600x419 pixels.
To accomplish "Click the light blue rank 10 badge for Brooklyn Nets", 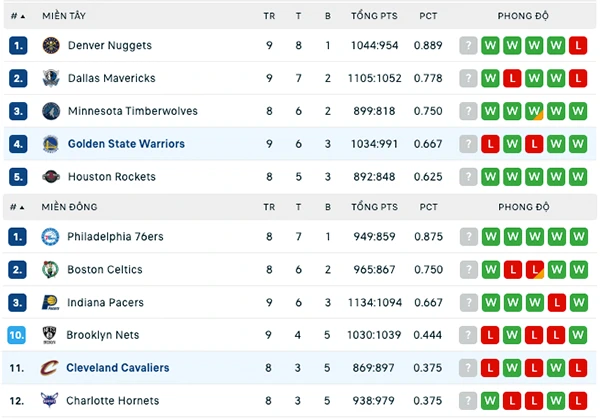I will click(x=17, y=335).
